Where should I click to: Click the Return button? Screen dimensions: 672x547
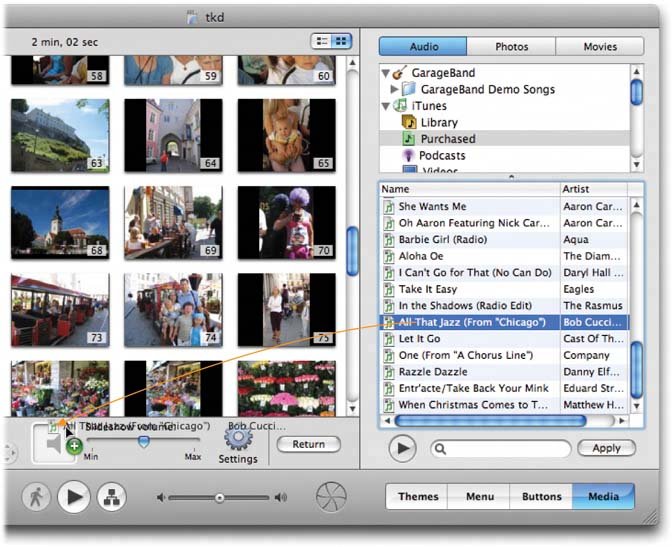coord(308,444)
